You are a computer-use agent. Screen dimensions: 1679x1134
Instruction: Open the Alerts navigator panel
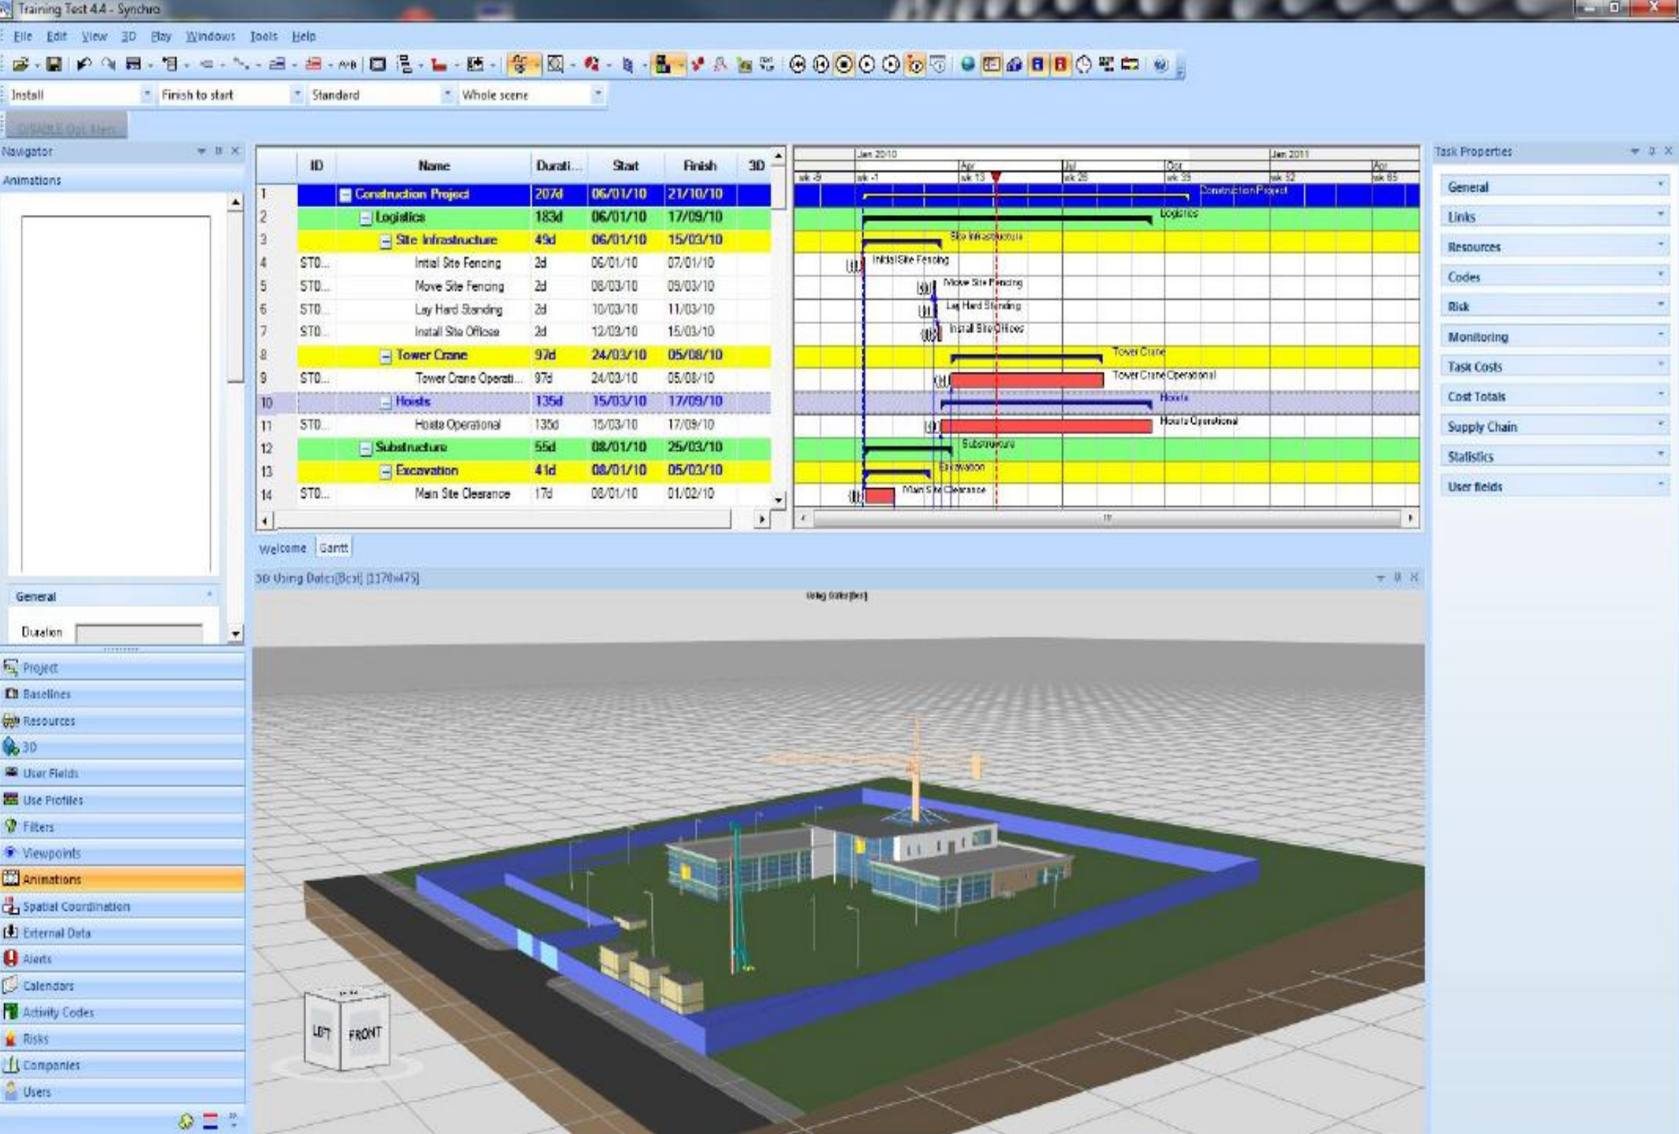tap(122, 959)
